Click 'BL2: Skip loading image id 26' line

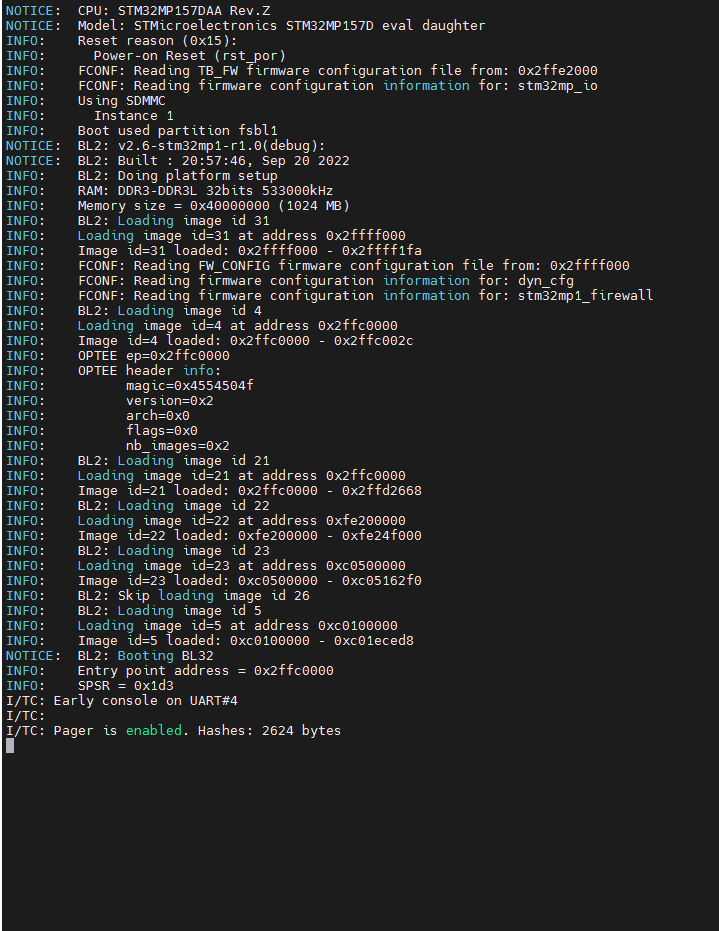tap(194, 596)
